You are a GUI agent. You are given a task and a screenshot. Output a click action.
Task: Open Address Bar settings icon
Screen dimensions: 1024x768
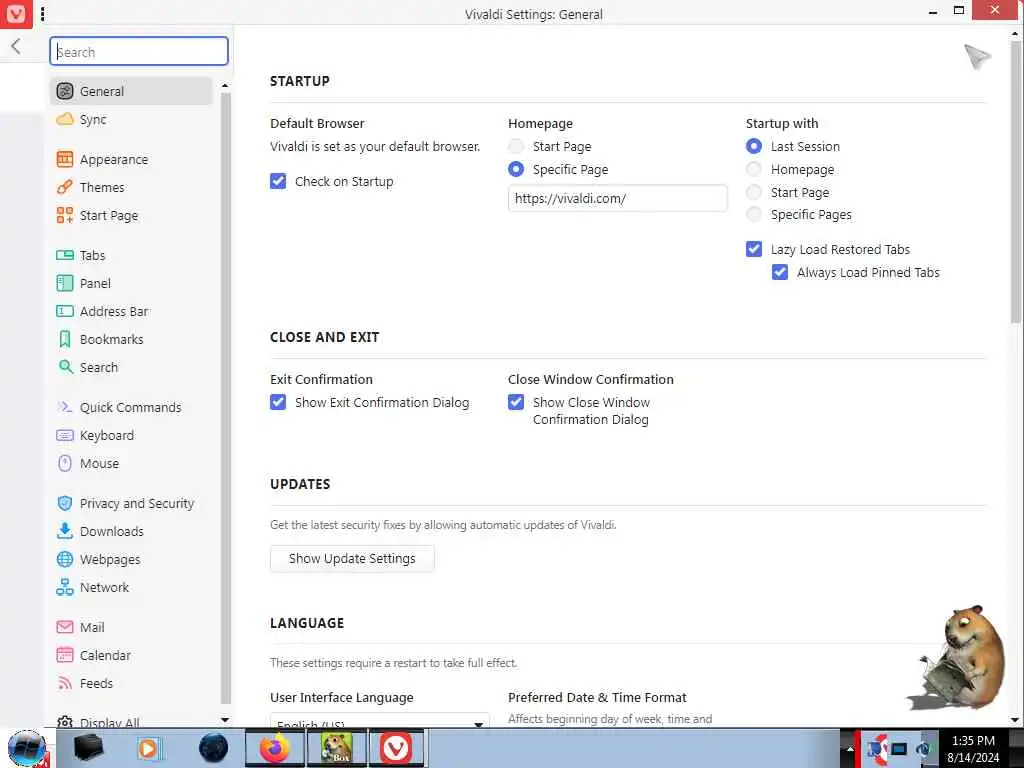65,312
